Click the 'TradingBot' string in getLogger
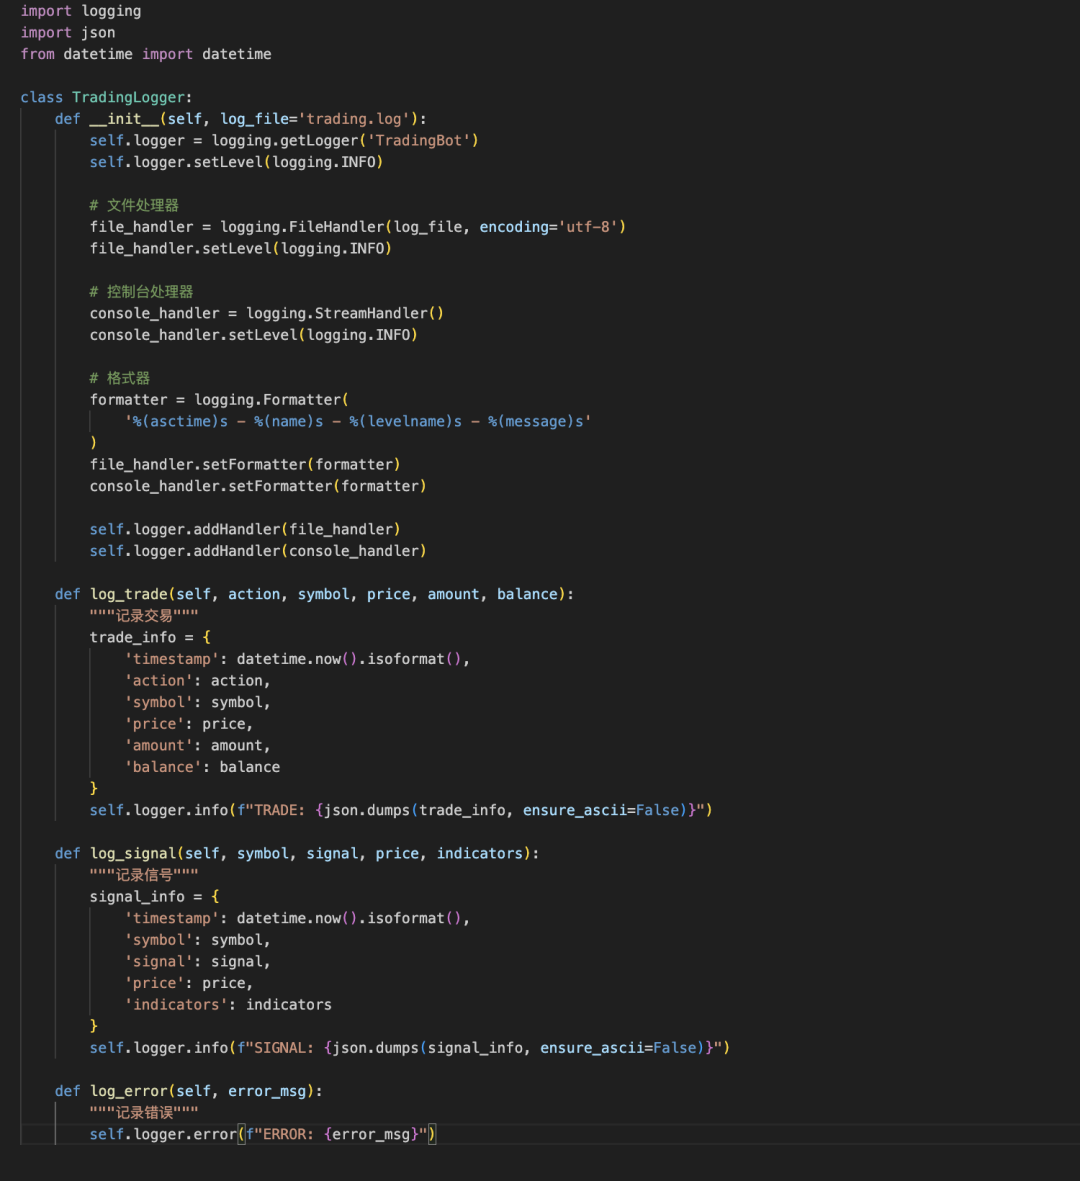 point(419,140)
